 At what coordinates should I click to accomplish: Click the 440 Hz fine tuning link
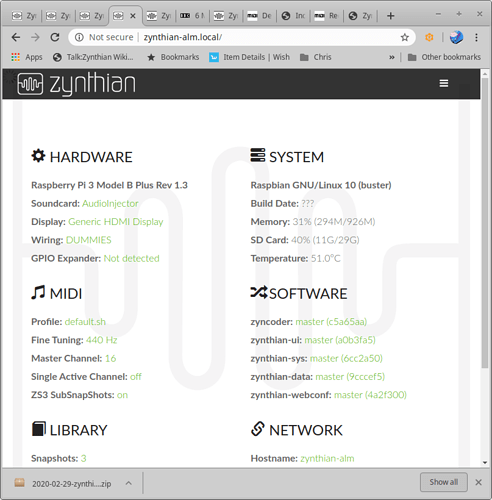[102, 340]
